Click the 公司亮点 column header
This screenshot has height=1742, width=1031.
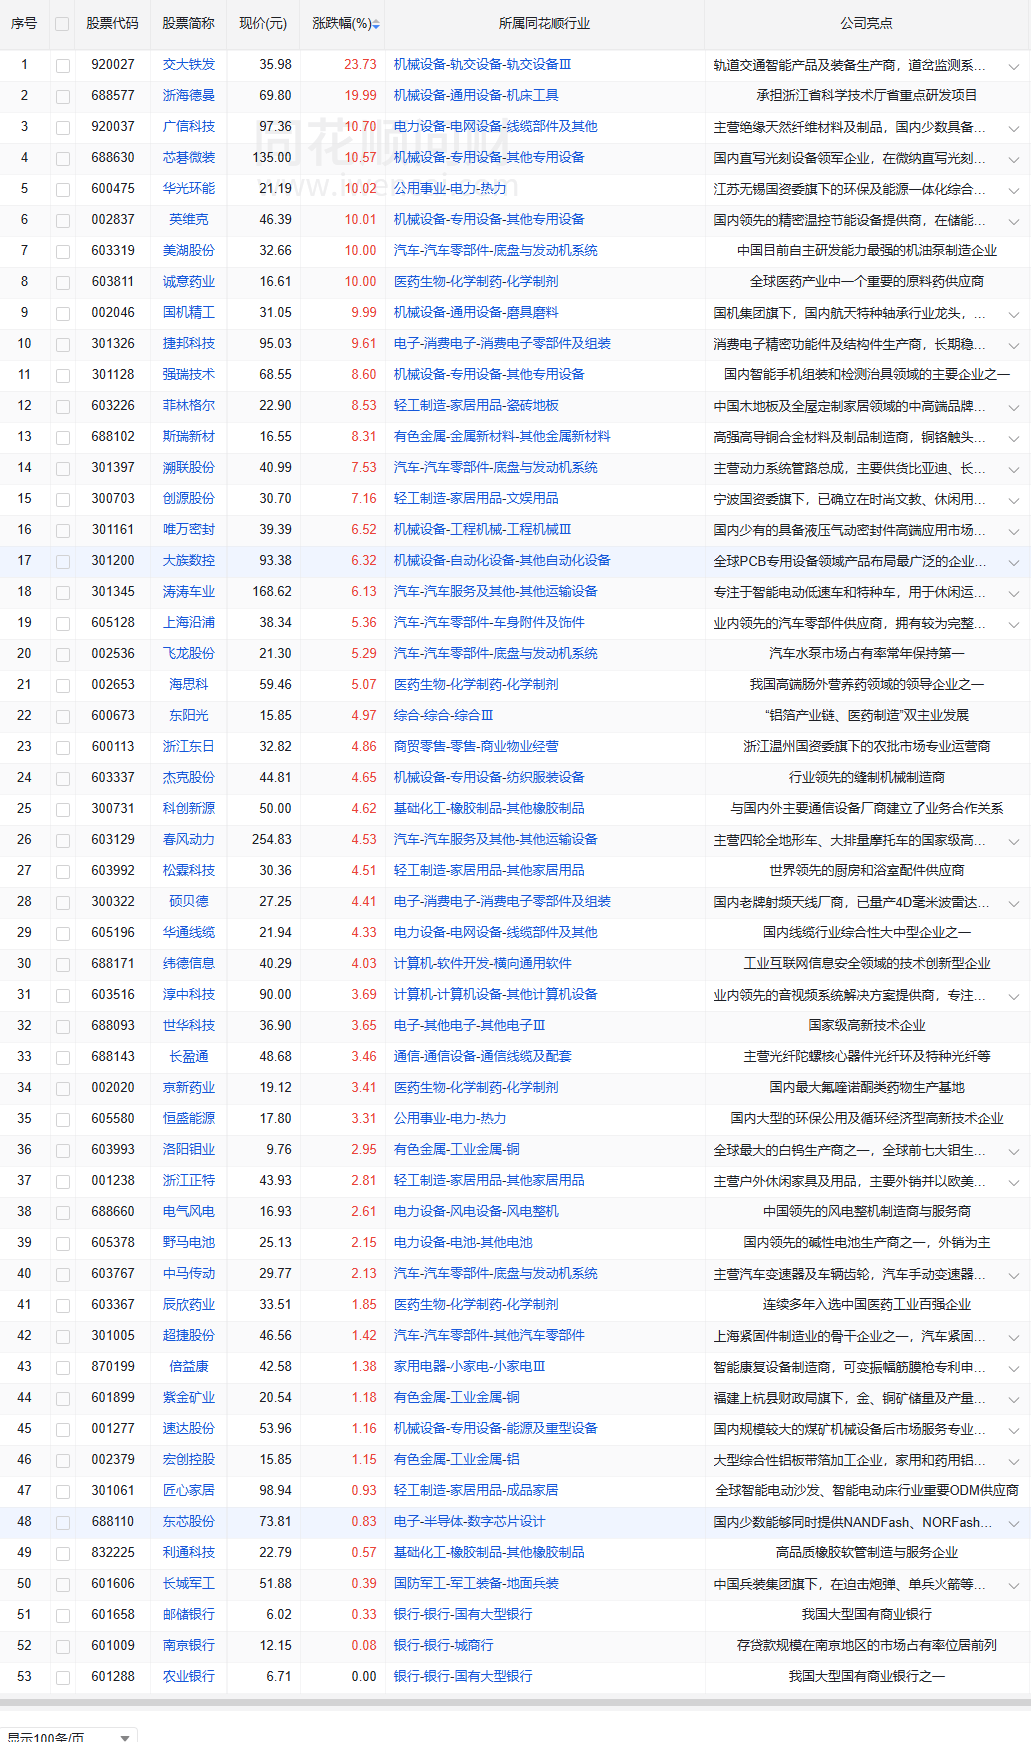pos(867,23)
